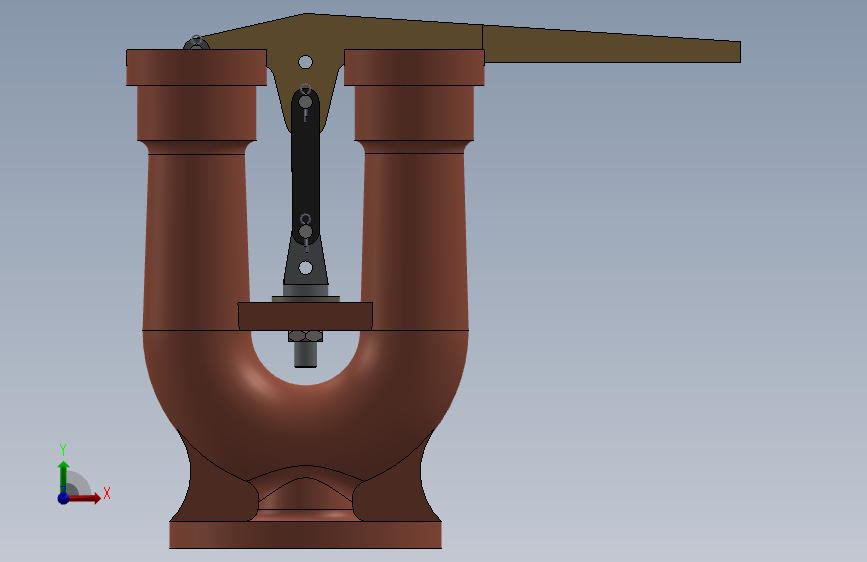The height and width of the screenshot is (562, 867).
Task: Select the right pipe top flange
Action: [414, 67]
